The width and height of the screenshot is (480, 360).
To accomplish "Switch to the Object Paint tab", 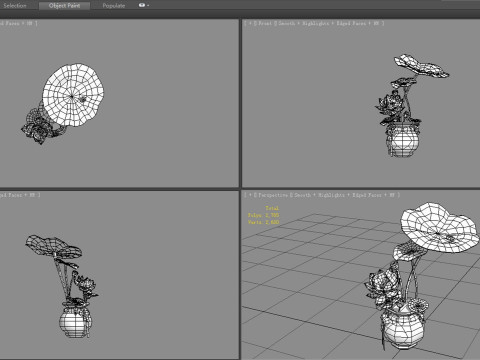I will [x=64, y=6].
